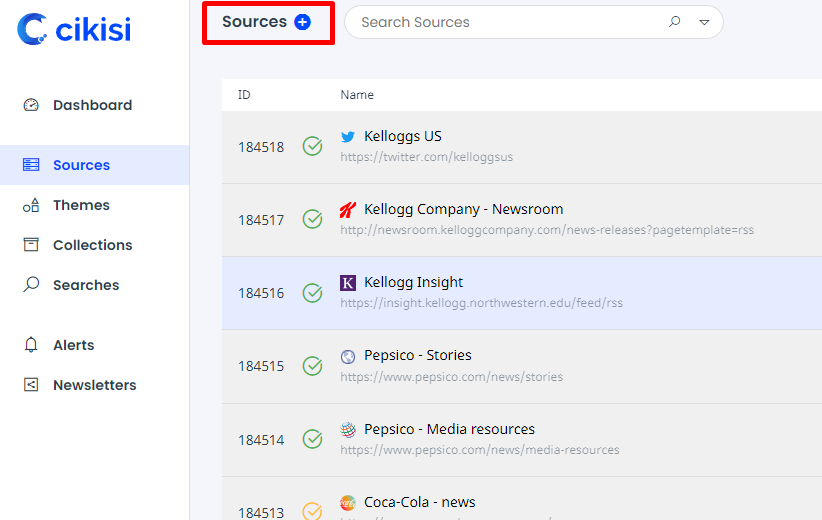The height and width of the screenshot is (520, 822).
Task: Select ID 184517 cell
Action: [x=261, y=220]
